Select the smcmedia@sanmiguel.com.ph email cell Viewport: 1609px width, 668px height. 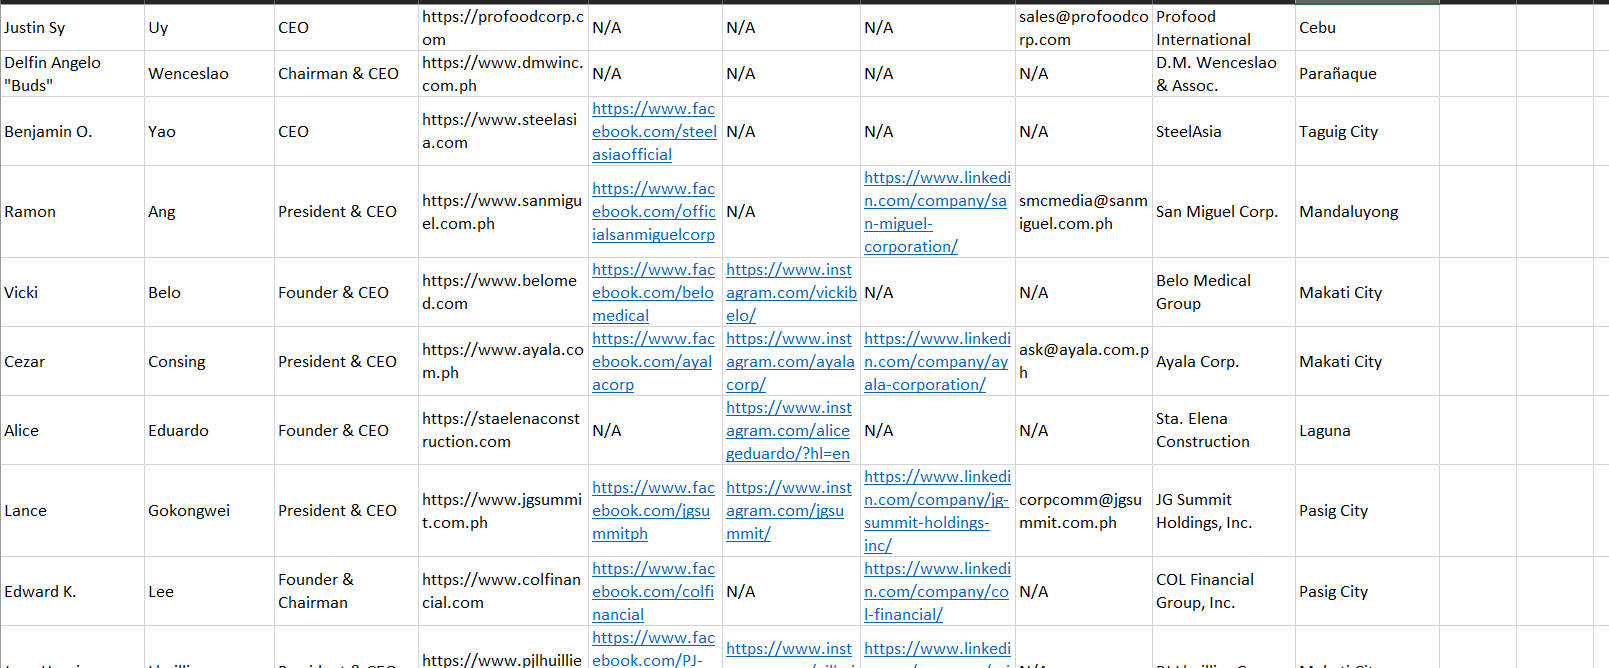click(x=1083, y=212)
